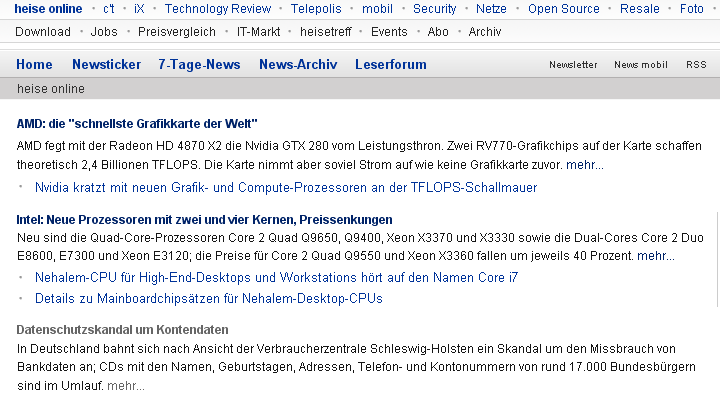This screenshot has width=720, height=407.
Task: Go to the Security section
Action: (x=434, y=9)
